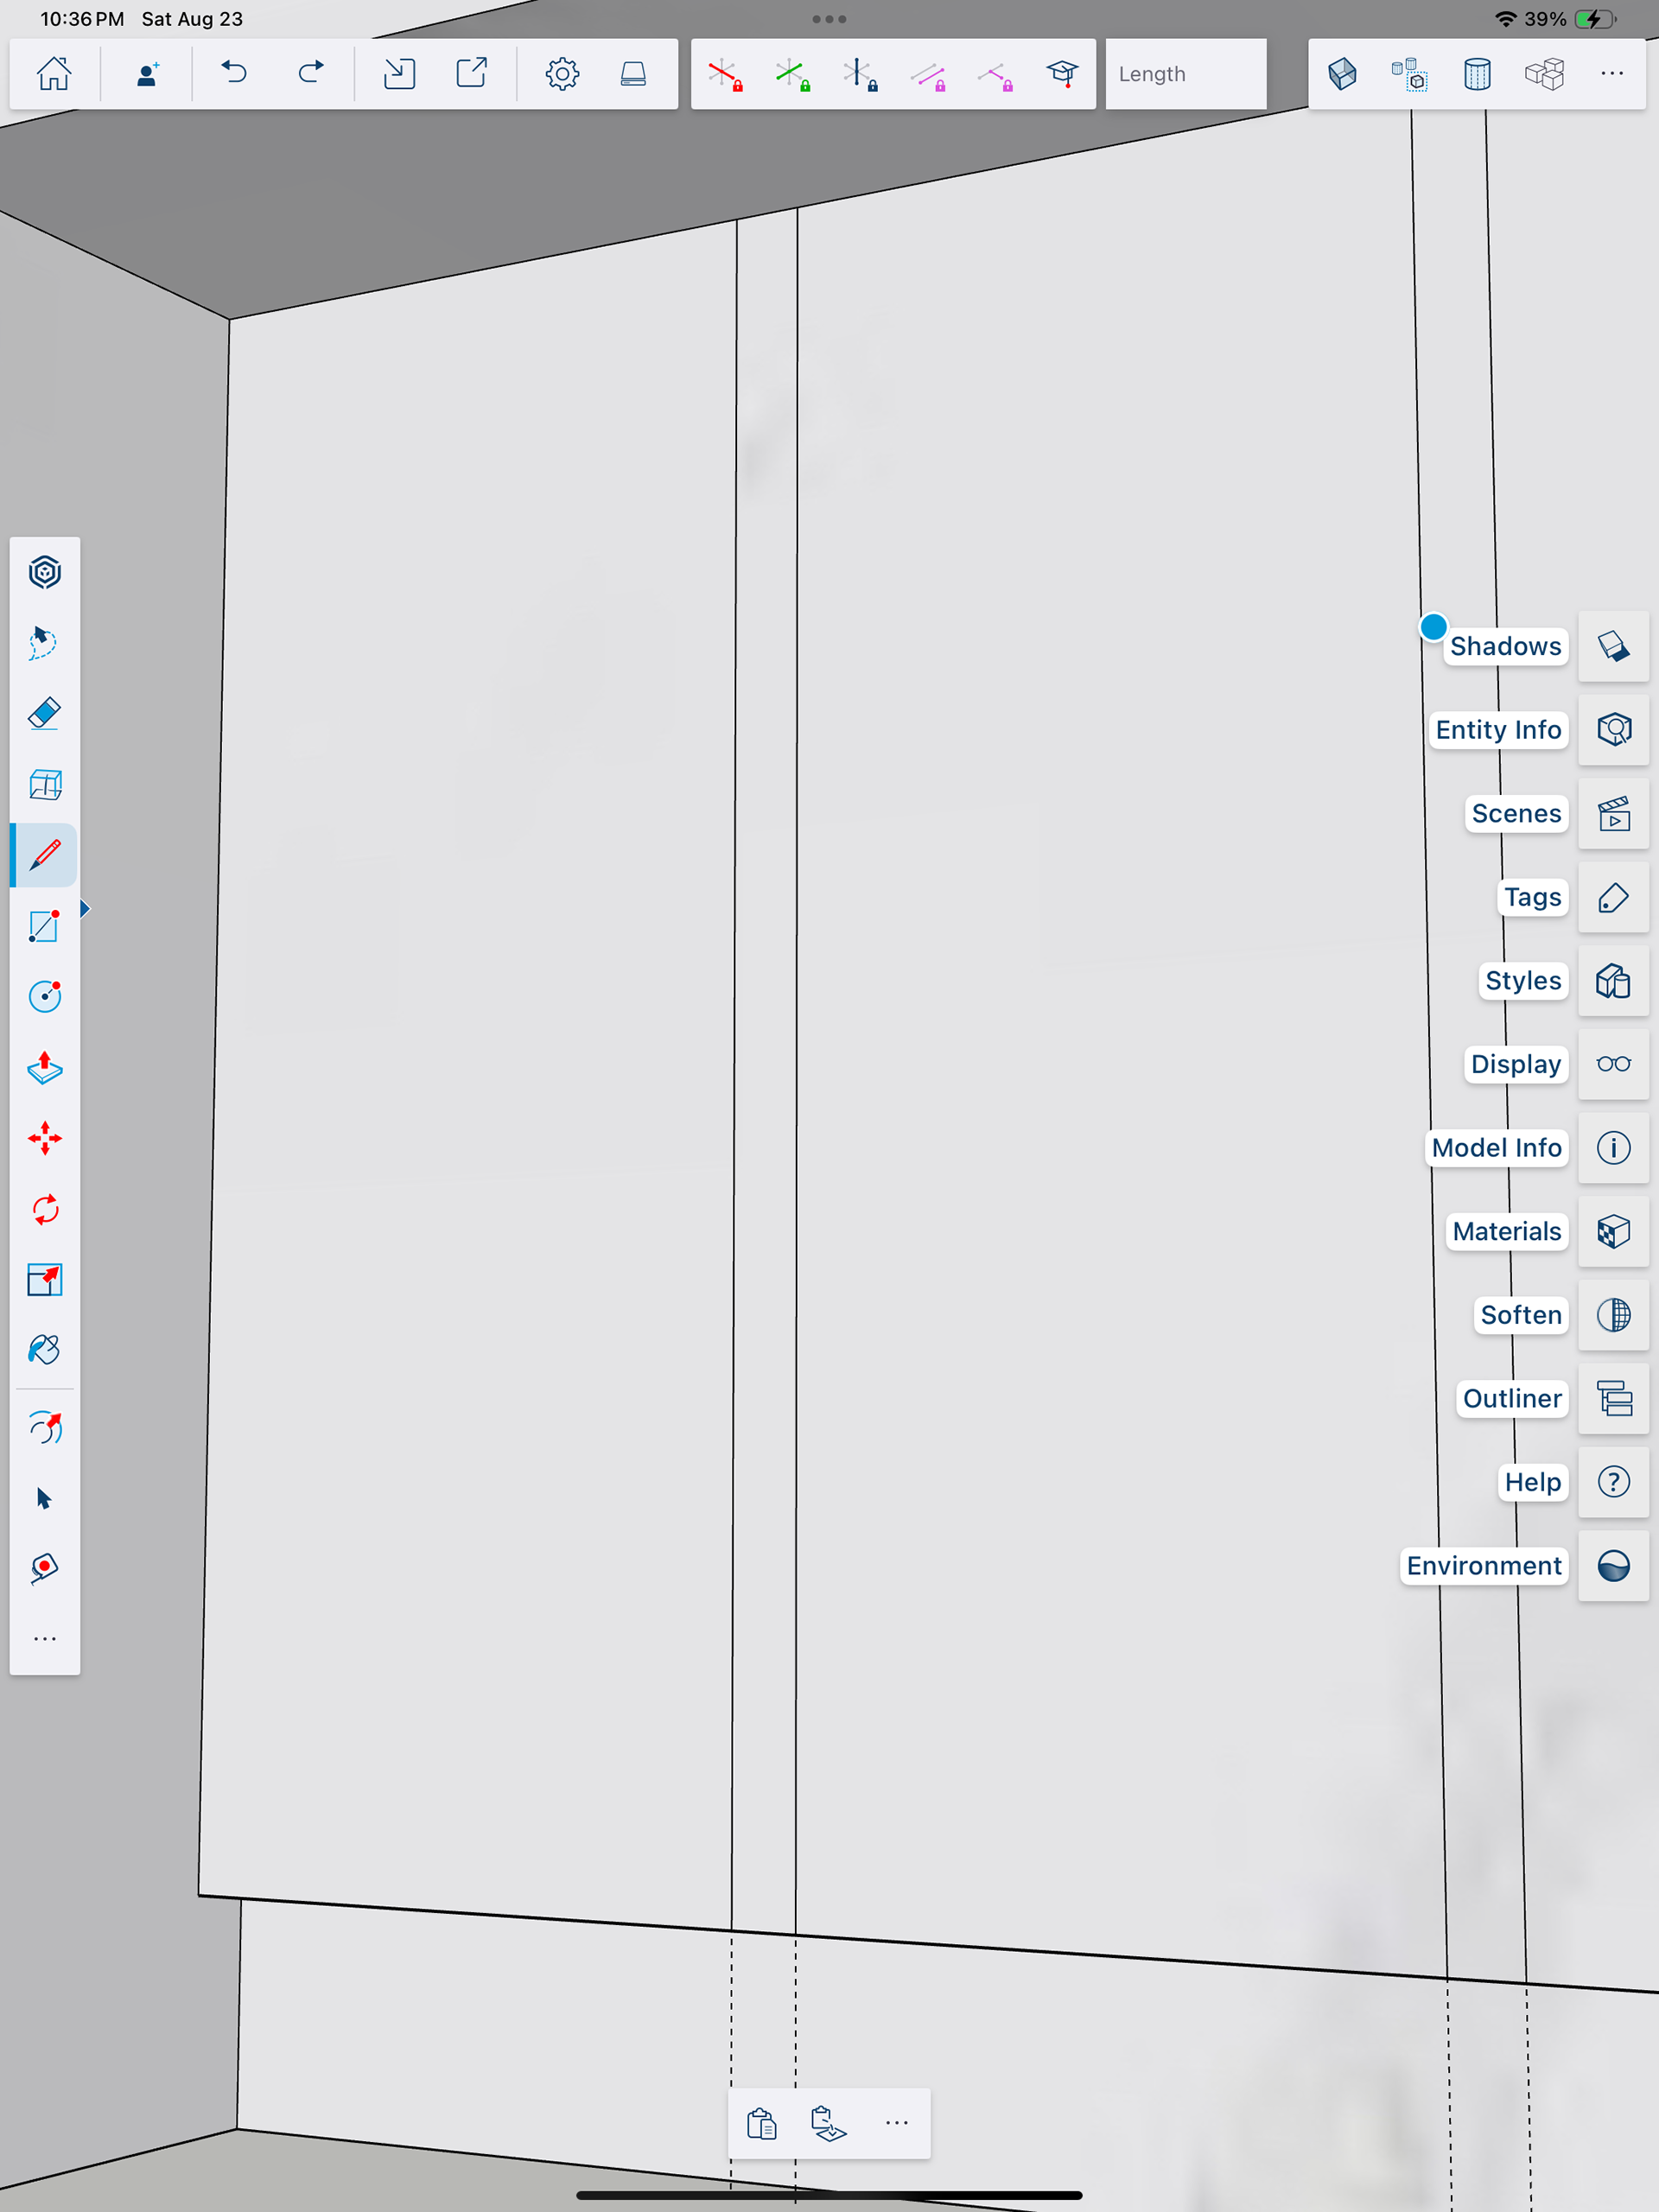Screen dimensions: 1659x2212
Task: Toggle green axis lock
Action: (792, 74)
